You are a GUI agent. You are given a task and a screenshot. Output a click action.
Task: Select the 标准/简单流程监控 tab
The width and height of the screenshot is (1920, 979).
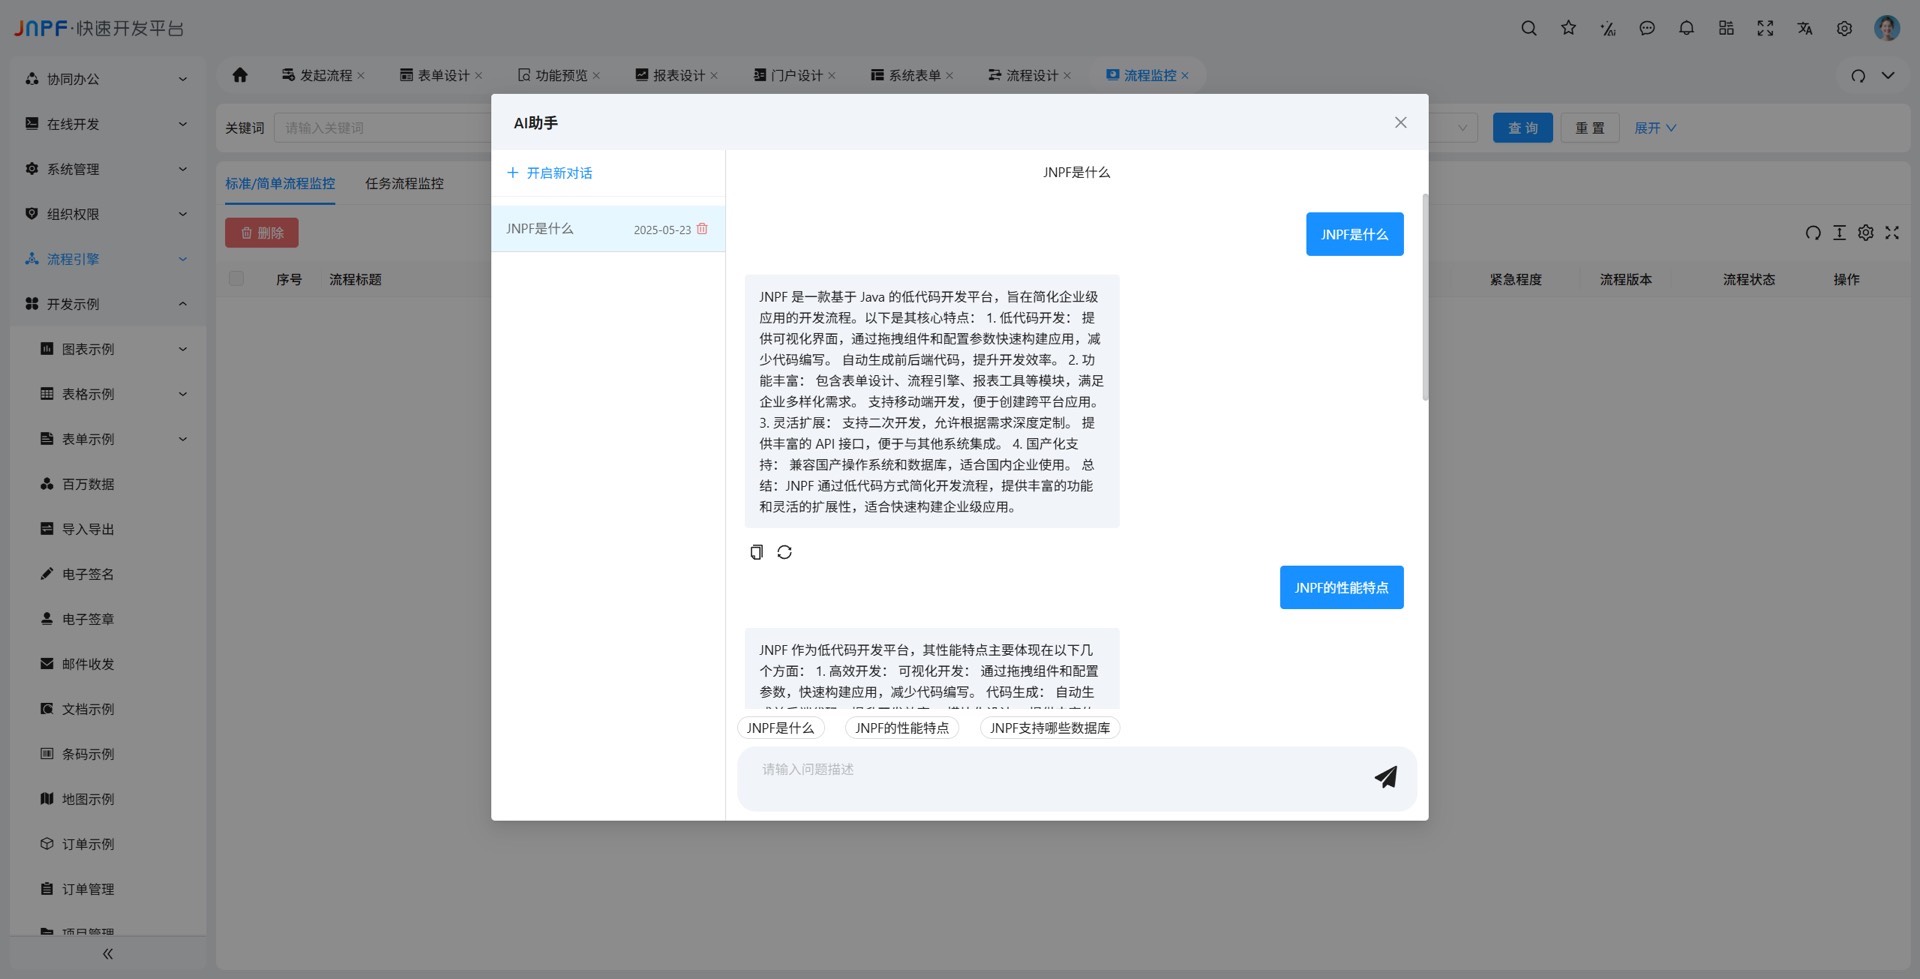click(280, 184)
